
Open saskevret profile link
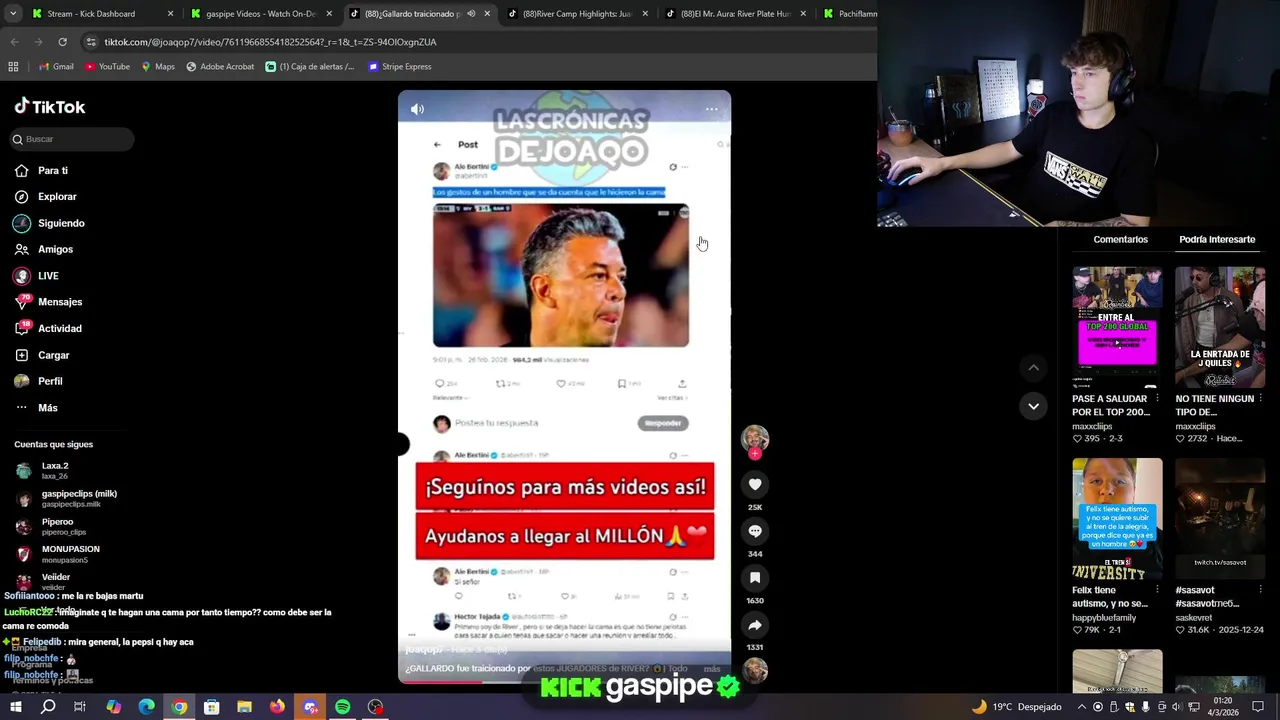tap(1193, 618)
